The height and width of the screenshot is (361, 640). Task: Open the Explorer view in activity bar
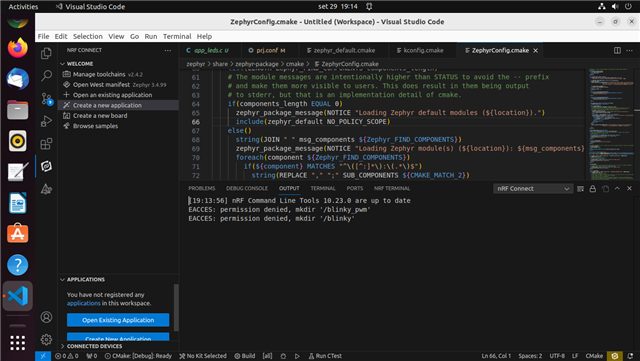(46, 53)
